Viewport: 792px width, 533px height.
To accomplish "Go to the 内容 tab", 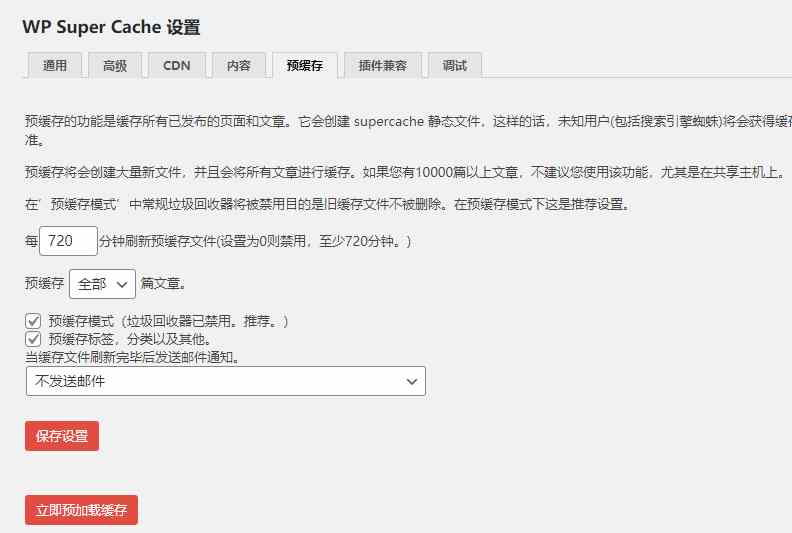I will coord(238,65).
